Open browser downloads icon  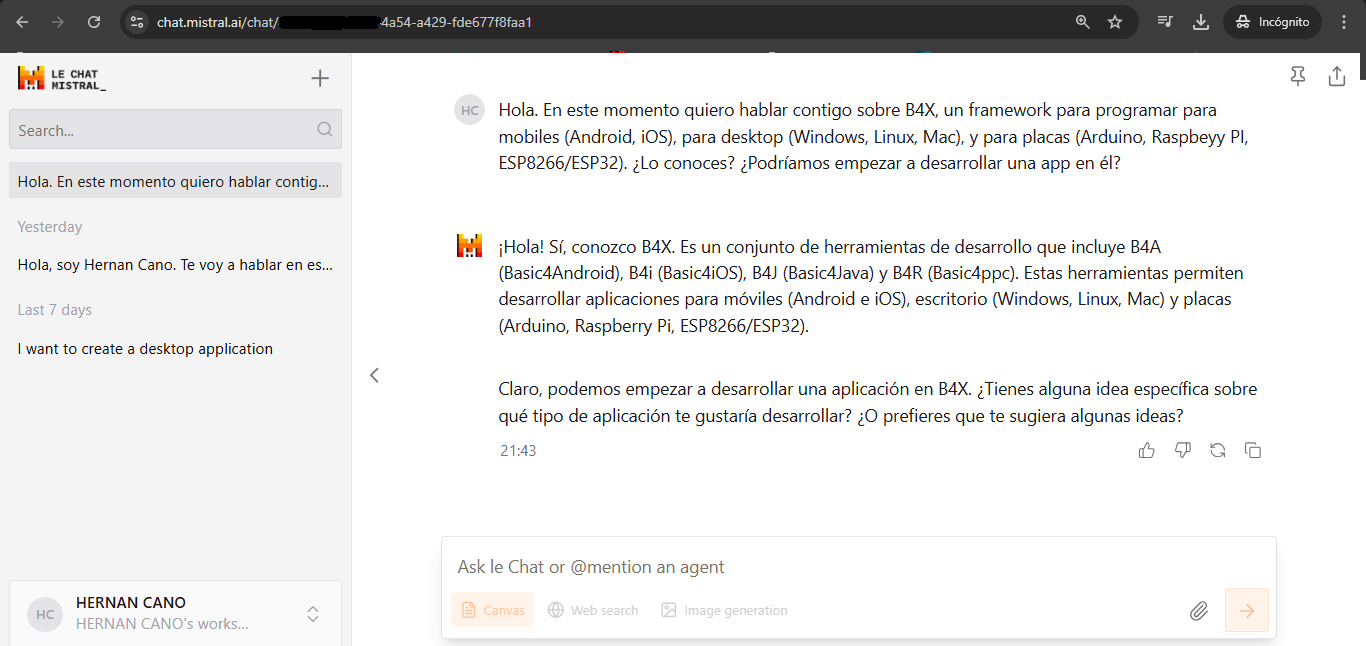1201,22
